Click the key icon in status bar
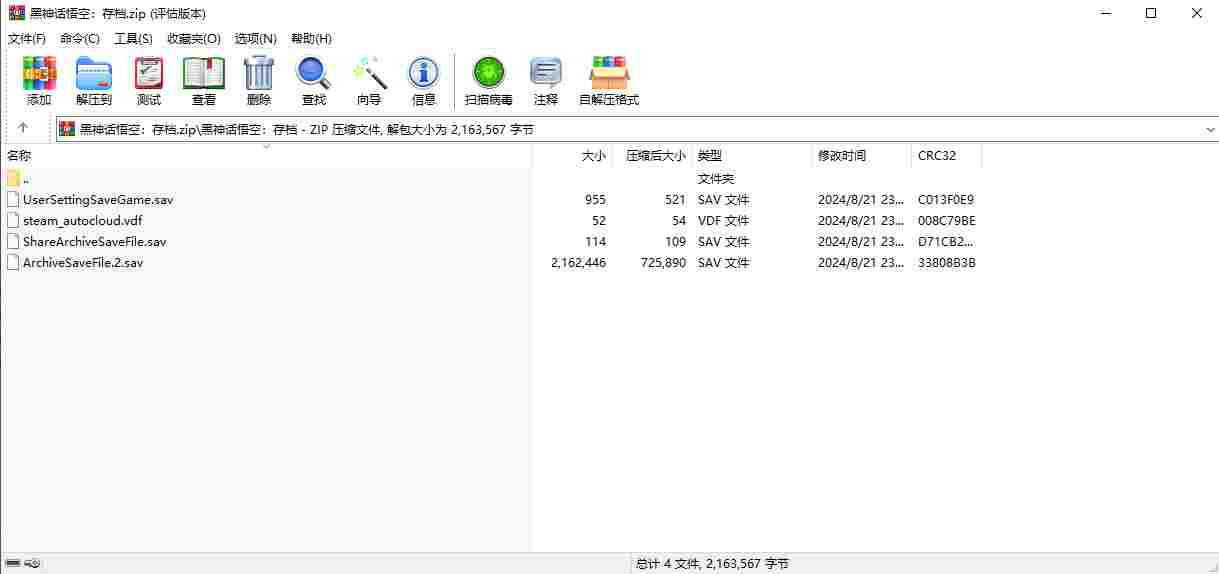Viewport: 1219px width, 574px height. coord(33,563)
